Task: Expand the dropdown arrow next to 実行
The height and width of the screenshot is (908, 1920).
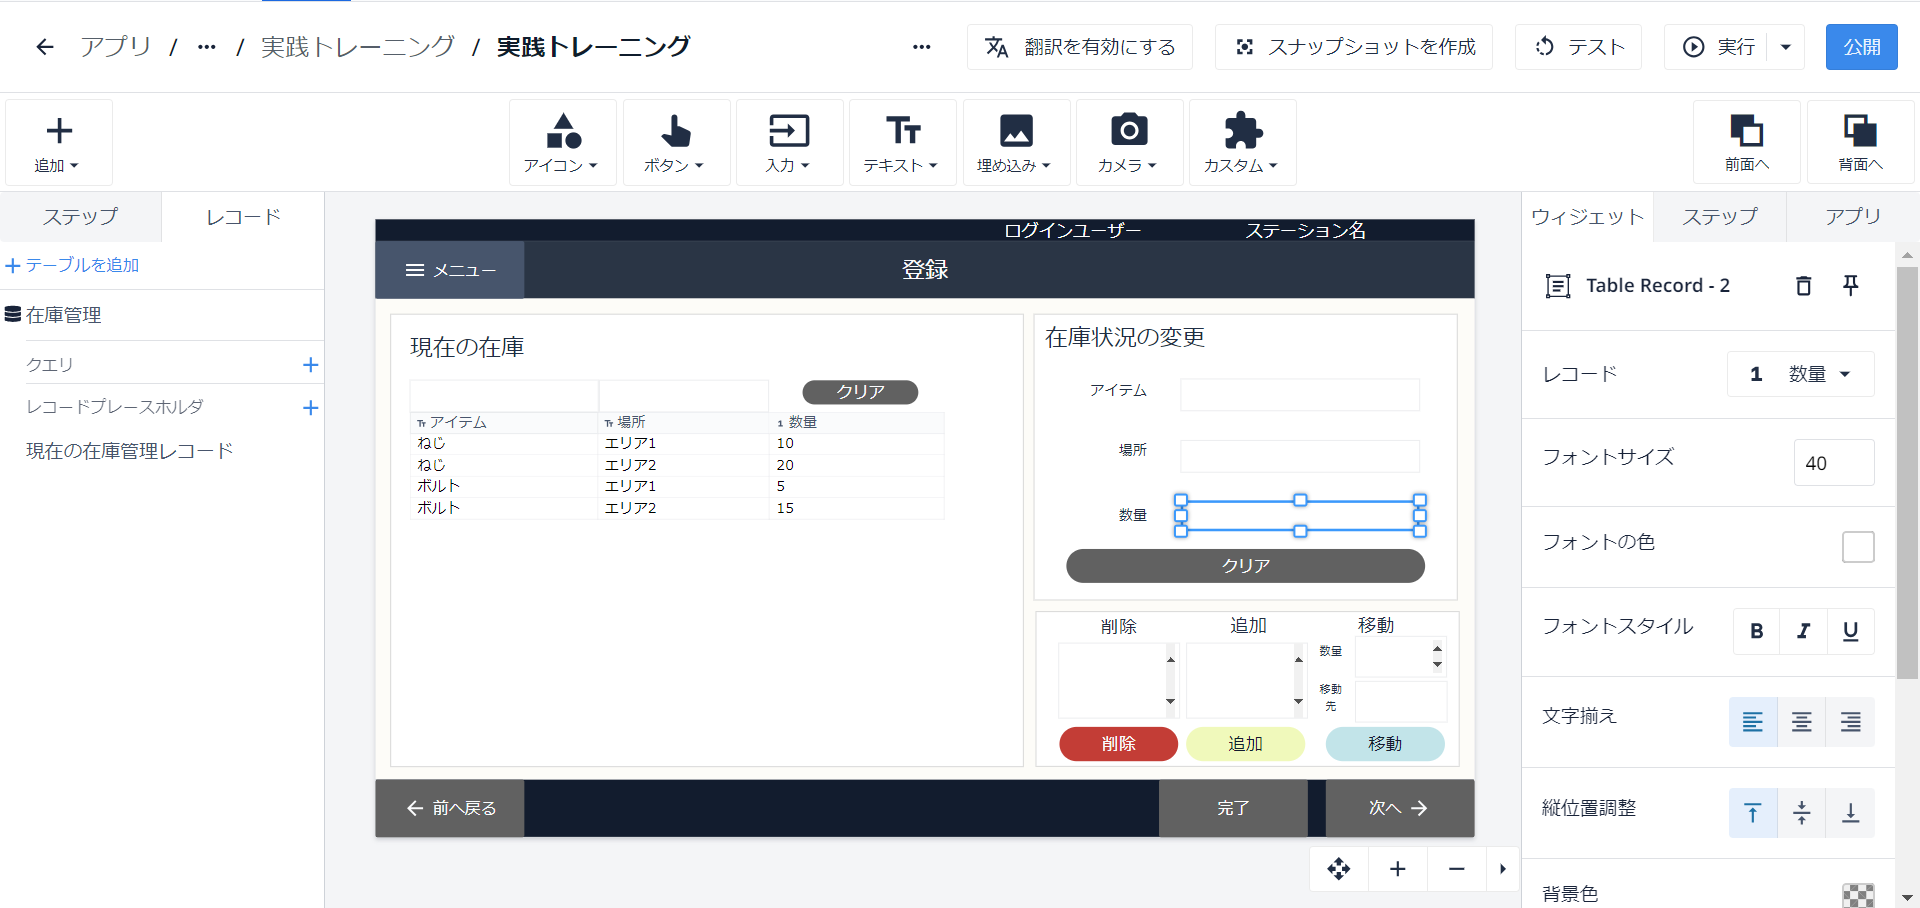Action: coord(1786,47)
